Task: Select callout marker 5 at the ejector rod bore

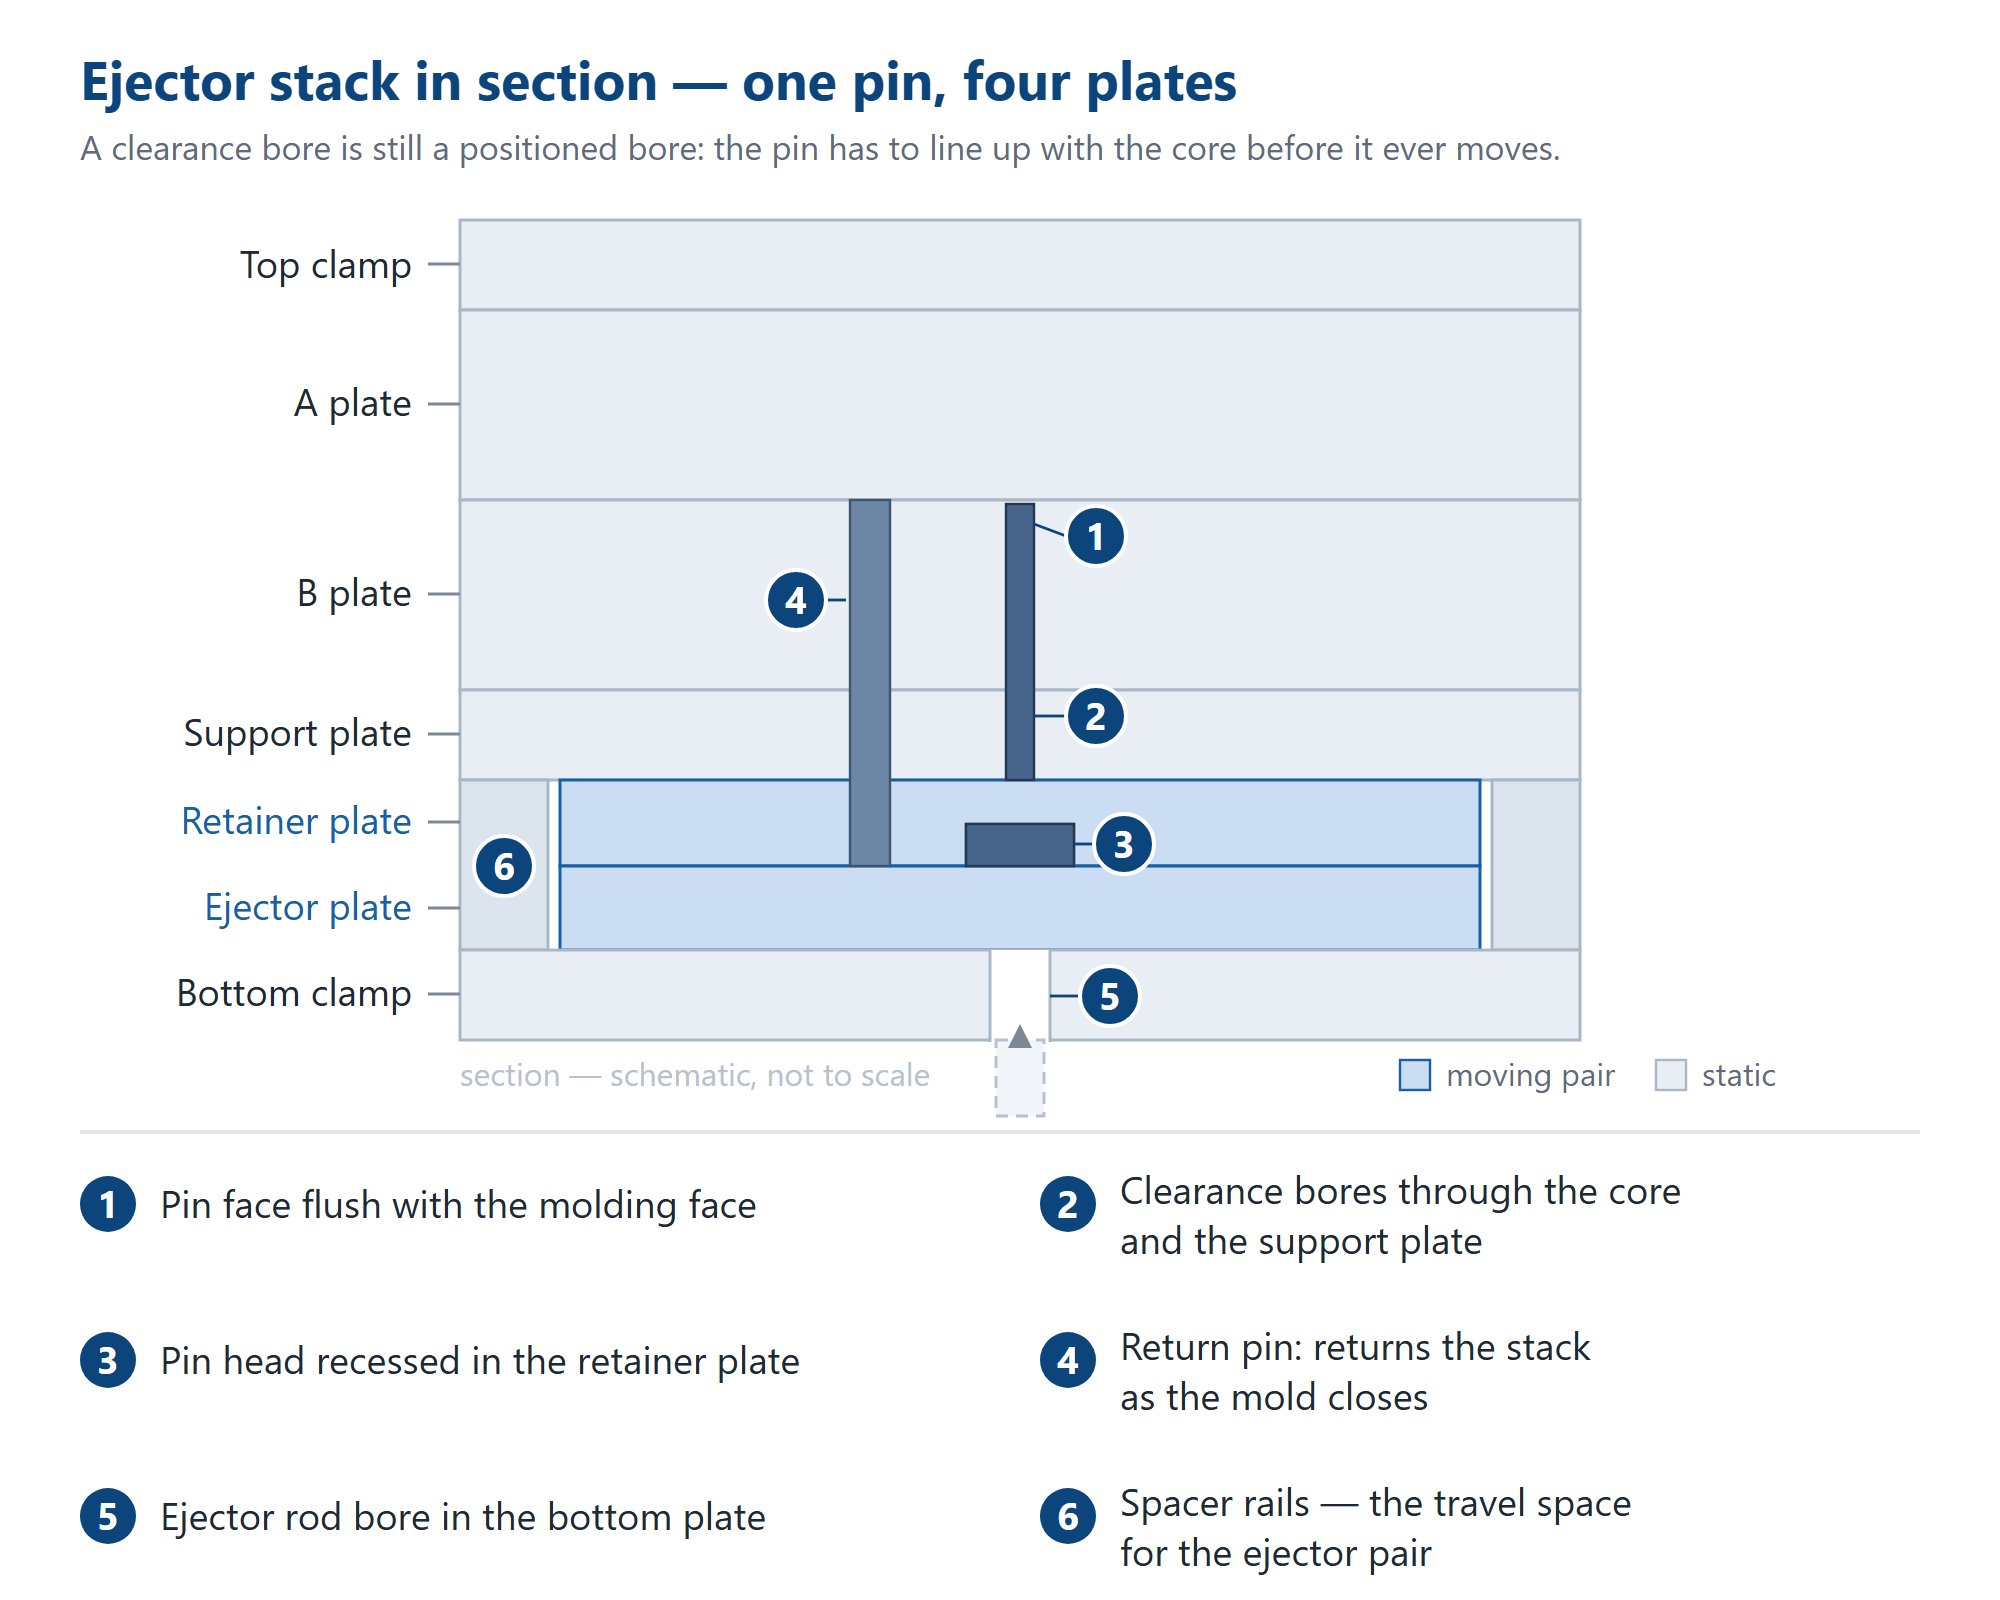Action: click(1110, 996)
